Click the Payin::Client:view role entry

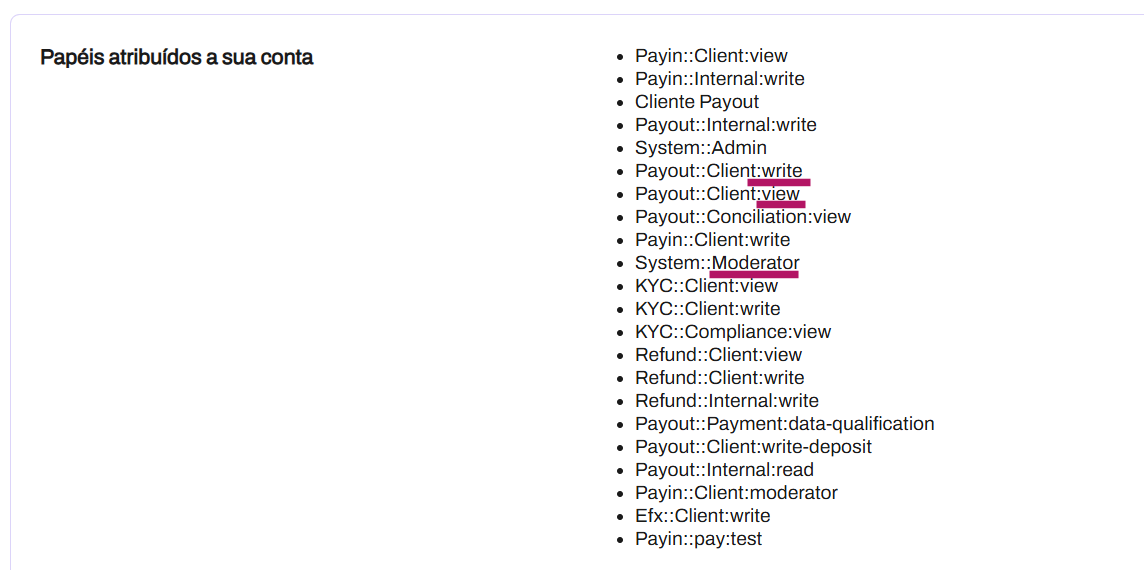coord(711,55)
